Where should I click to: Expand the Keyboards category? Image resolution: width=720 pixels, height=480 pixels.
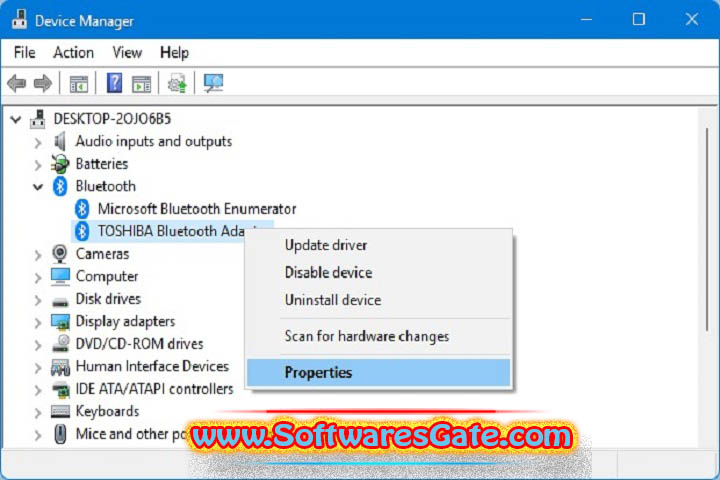[38, 412]
